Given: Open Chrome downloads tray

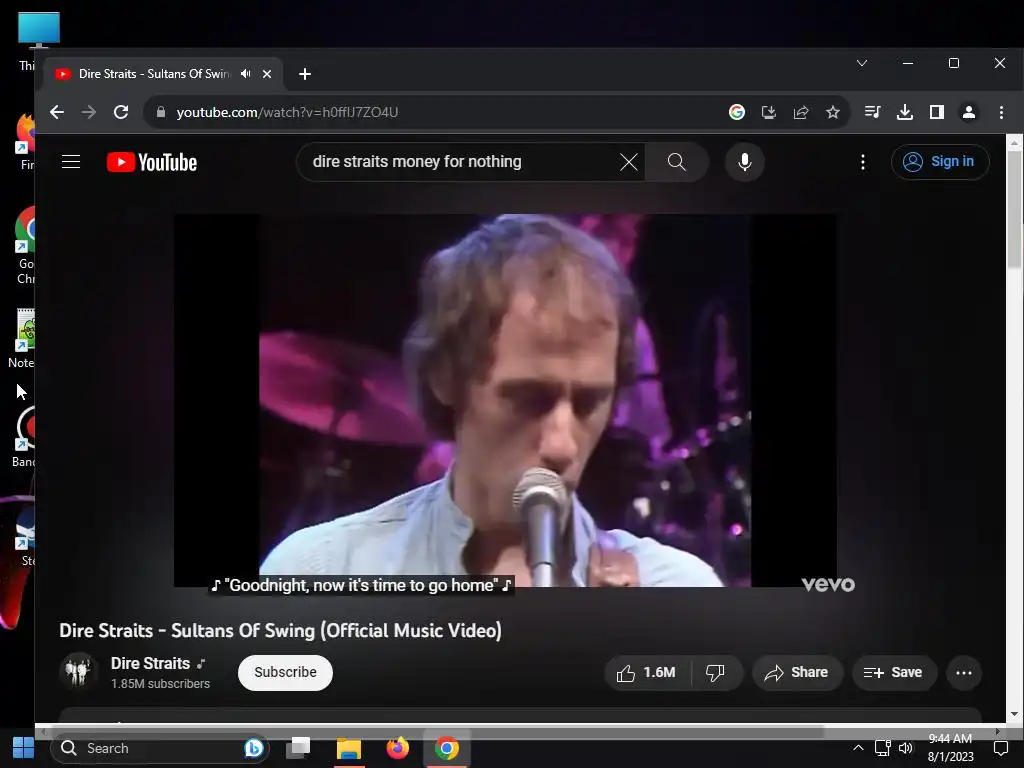Looking at the screenshot, I should 904,112.
